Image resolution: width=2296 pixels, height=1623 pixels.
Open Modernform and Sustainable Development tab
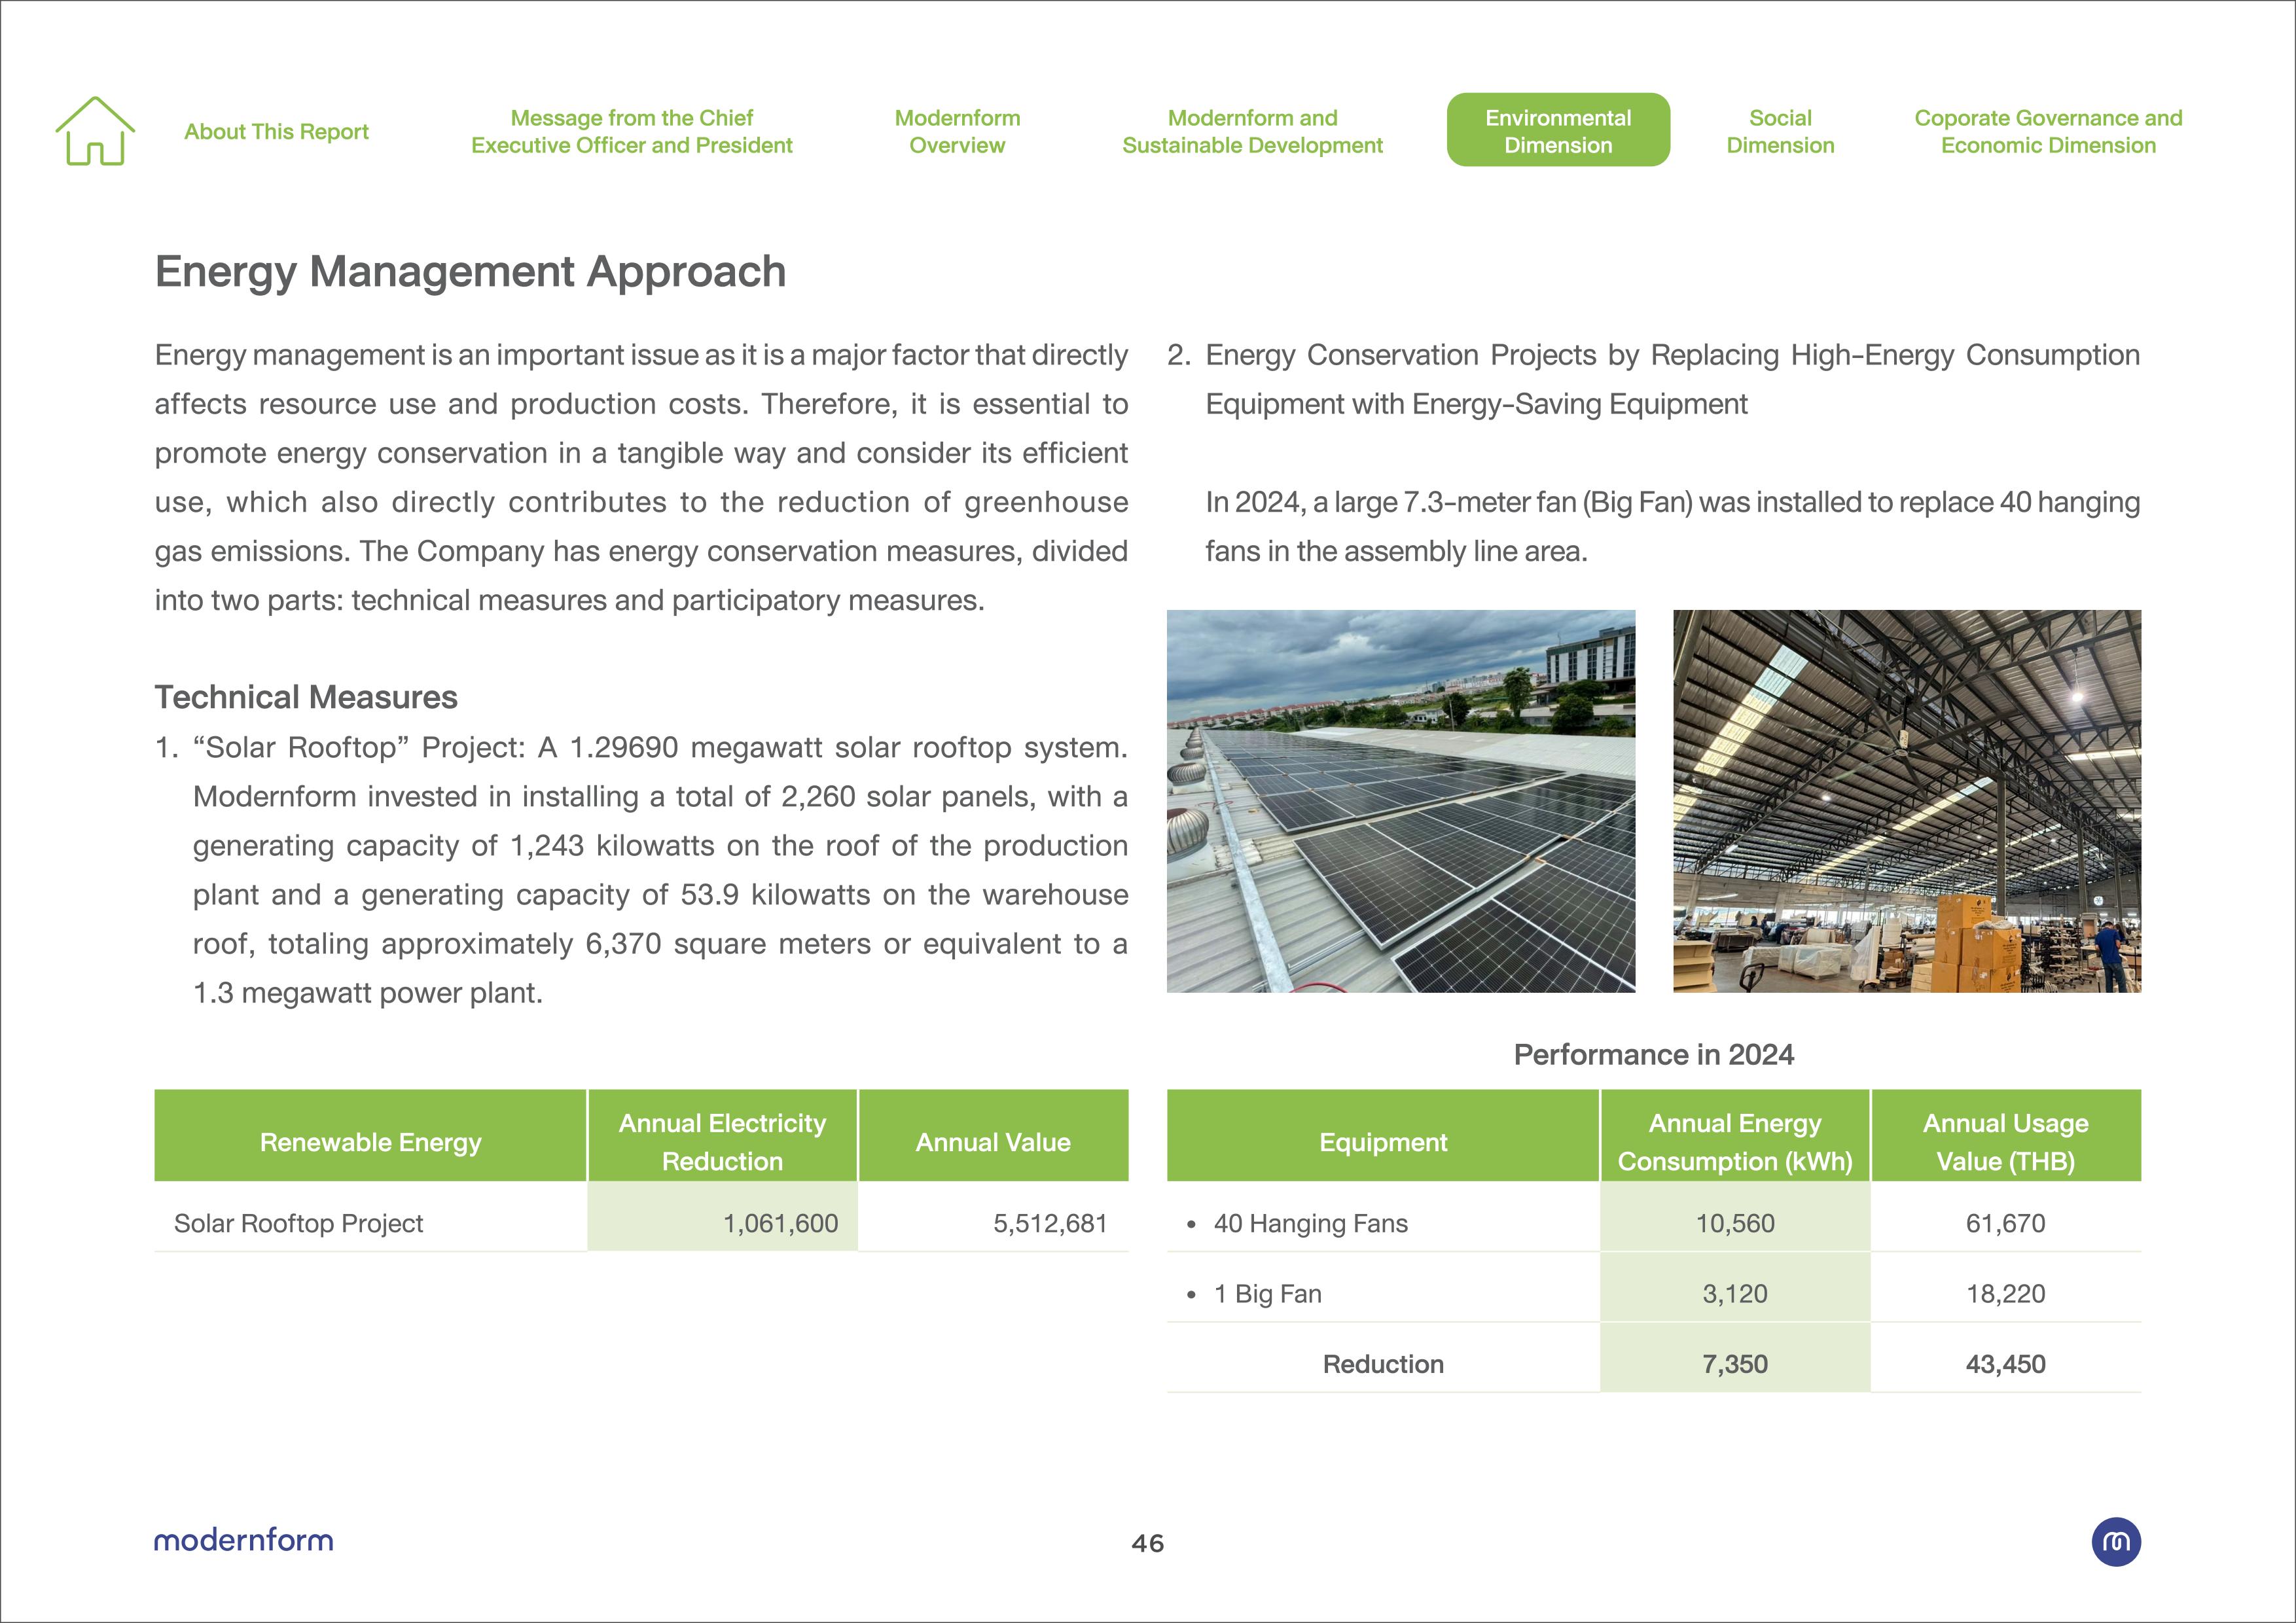pos(1252,132)
